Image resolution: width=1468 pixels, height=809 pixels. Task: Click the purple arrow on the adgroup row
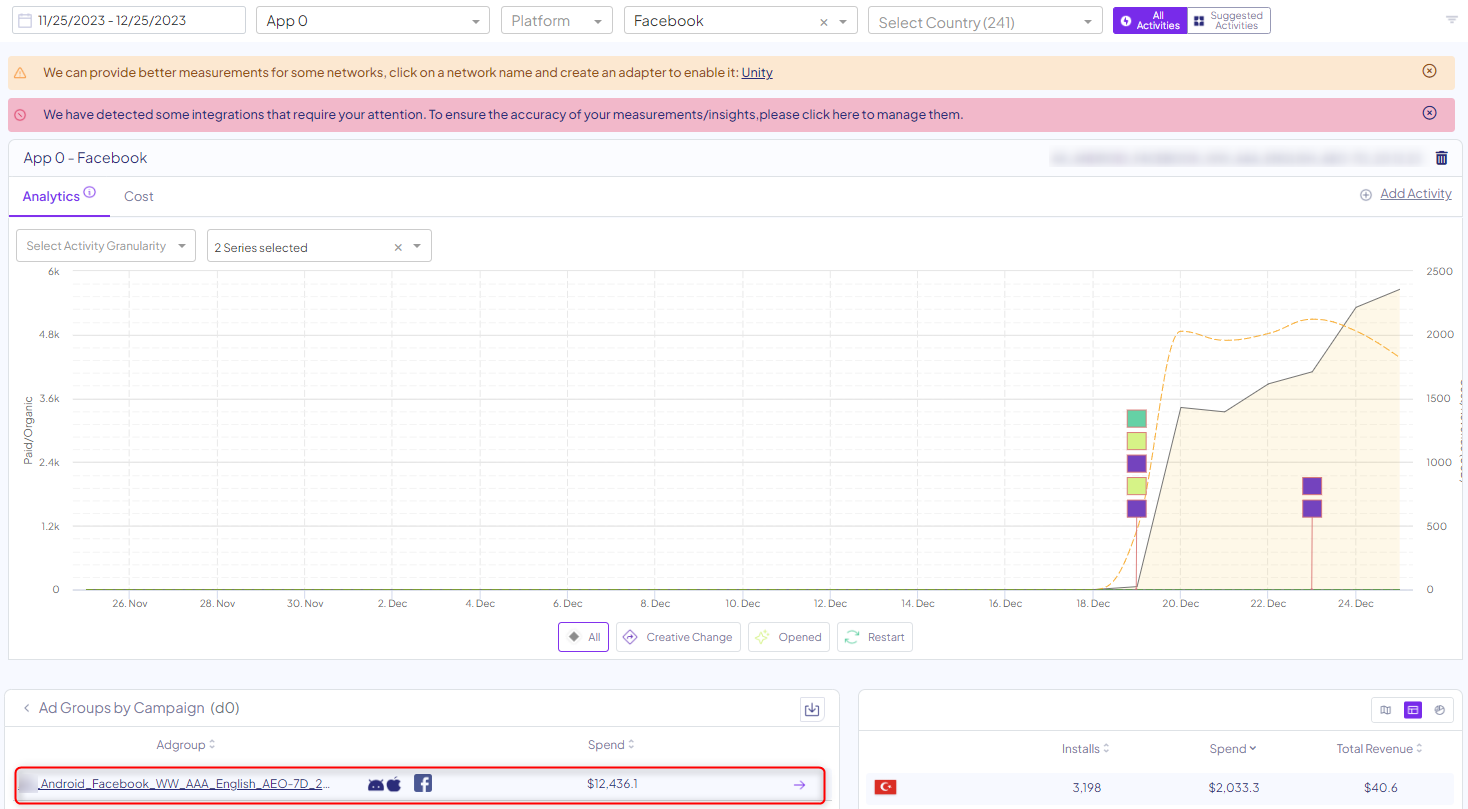tap(799, 785)
